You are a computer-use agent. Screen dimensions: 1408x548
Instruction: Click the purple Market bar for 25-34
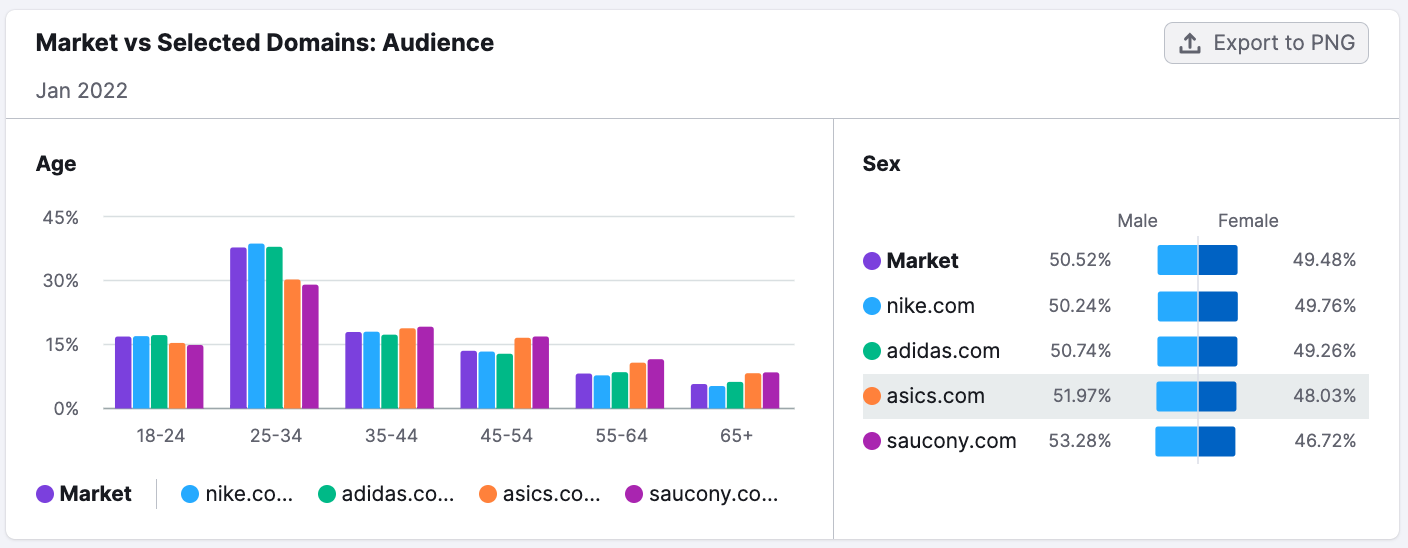(238, 328)
